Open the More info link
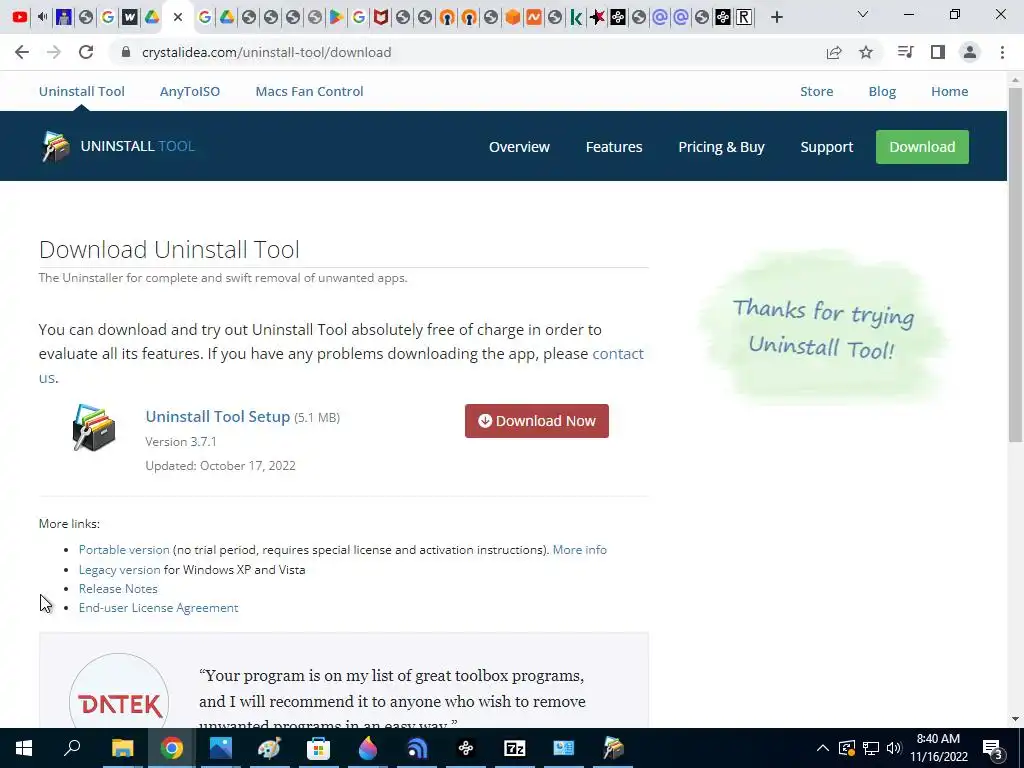 coord(580,550)
